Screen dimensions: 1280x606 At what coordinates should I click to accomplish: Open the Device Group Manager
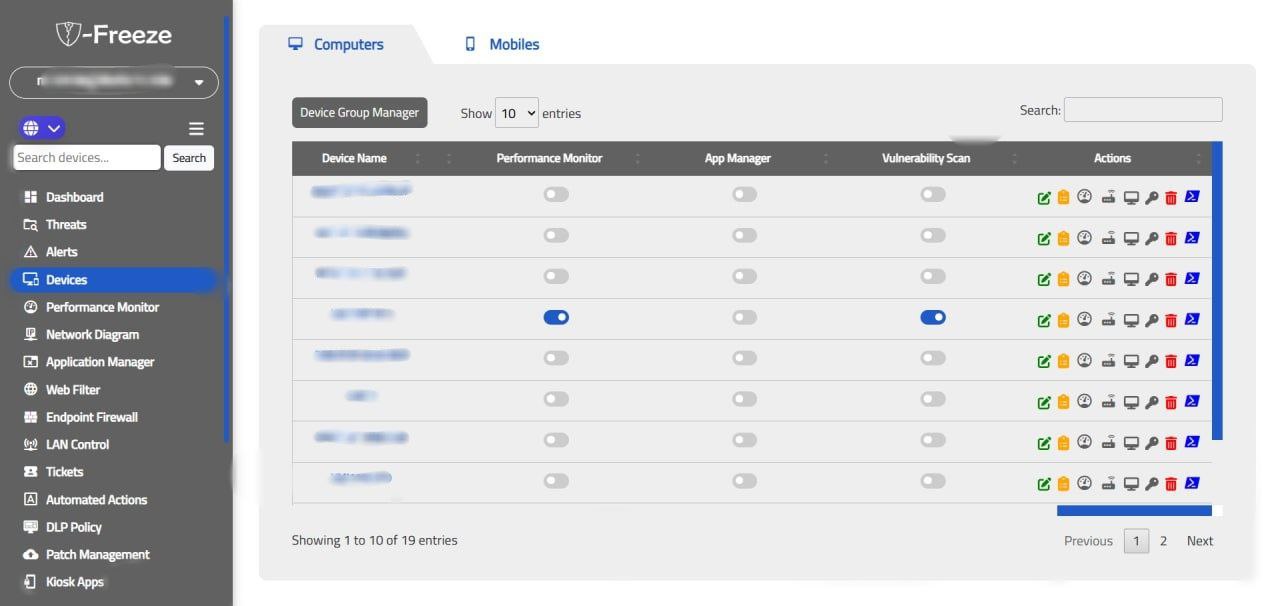click(x=359, y=112)
